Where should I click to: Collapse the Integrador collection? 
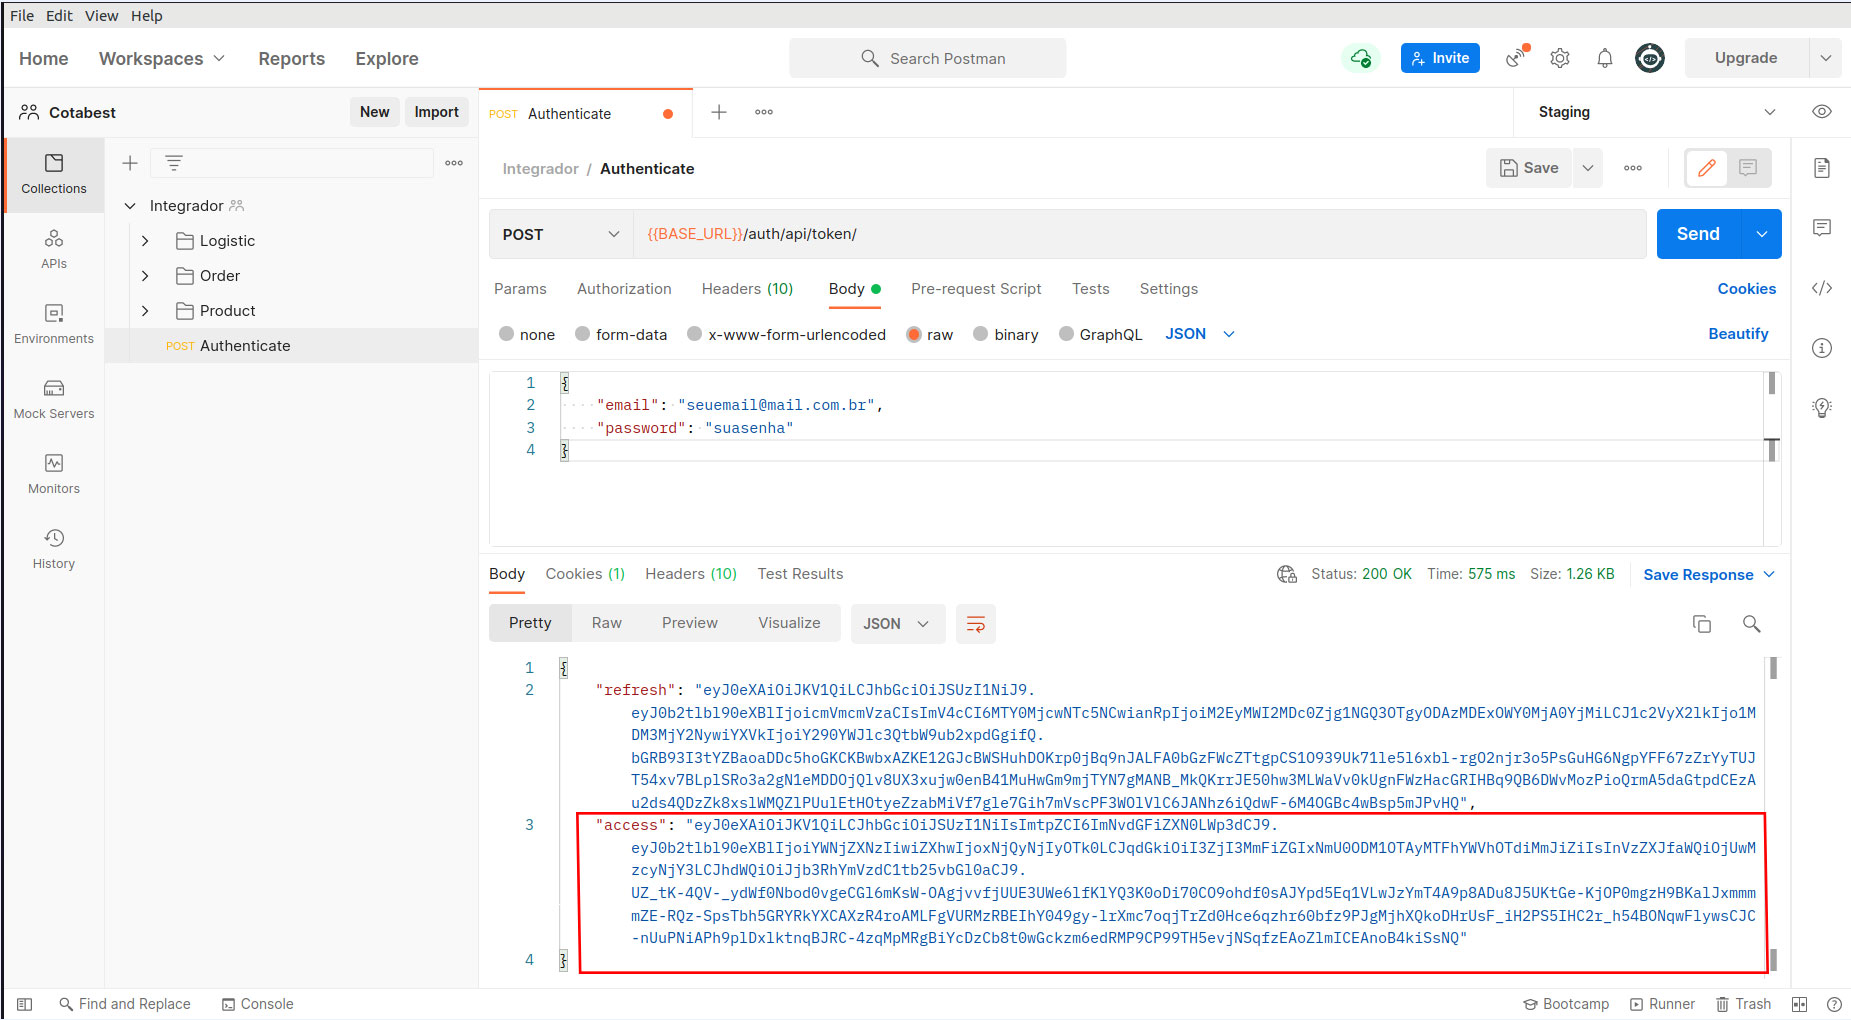click(x=130, y=206)
